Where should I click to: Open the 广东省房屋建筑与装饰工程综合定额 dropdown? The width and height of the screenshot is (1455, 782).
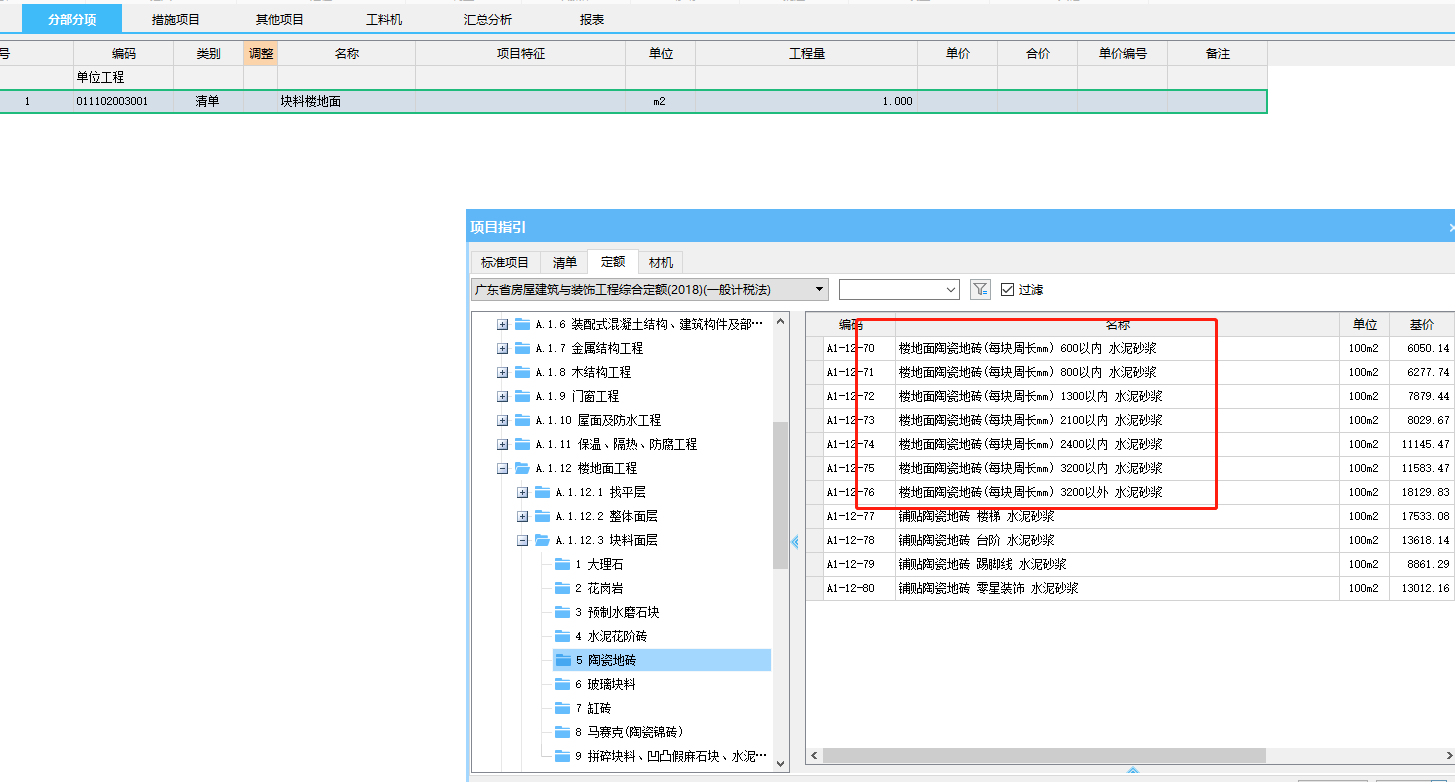[x=820, y=289]
